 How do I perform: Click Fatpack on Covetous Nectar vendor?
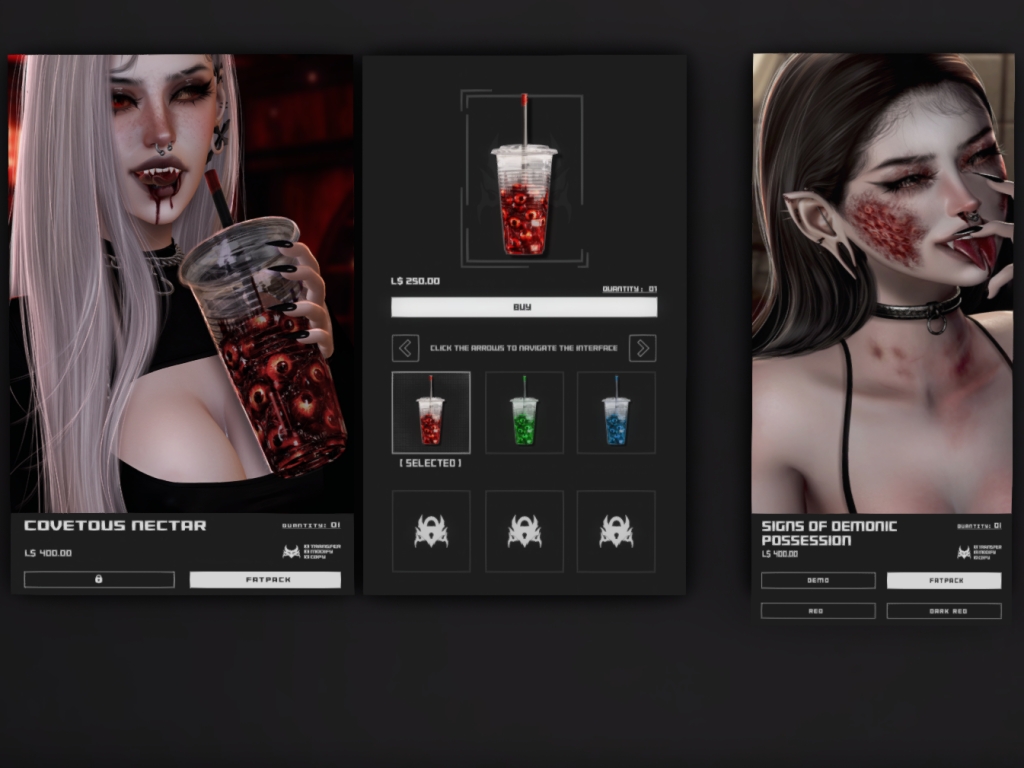265,579
